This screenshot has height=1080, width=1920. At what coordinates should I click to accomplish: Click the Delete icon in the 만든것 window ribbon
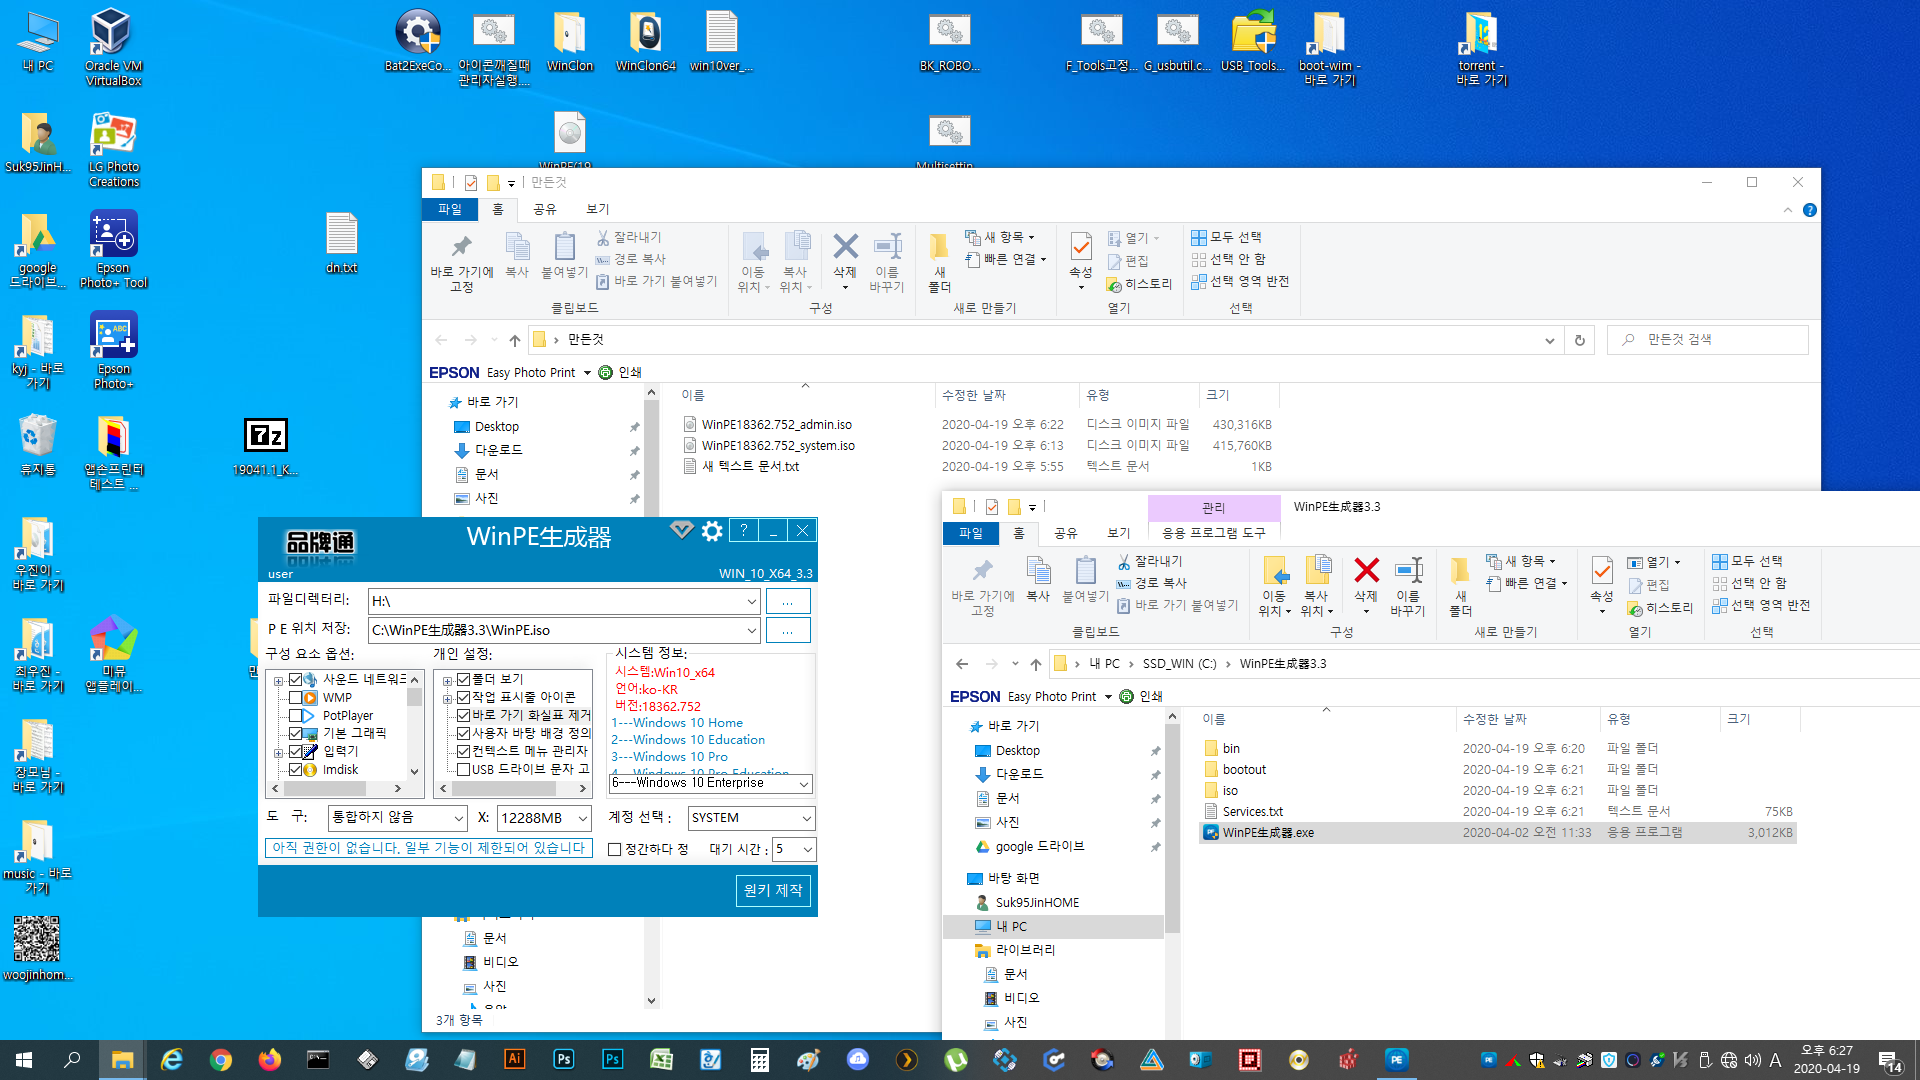tap(845, 246)
